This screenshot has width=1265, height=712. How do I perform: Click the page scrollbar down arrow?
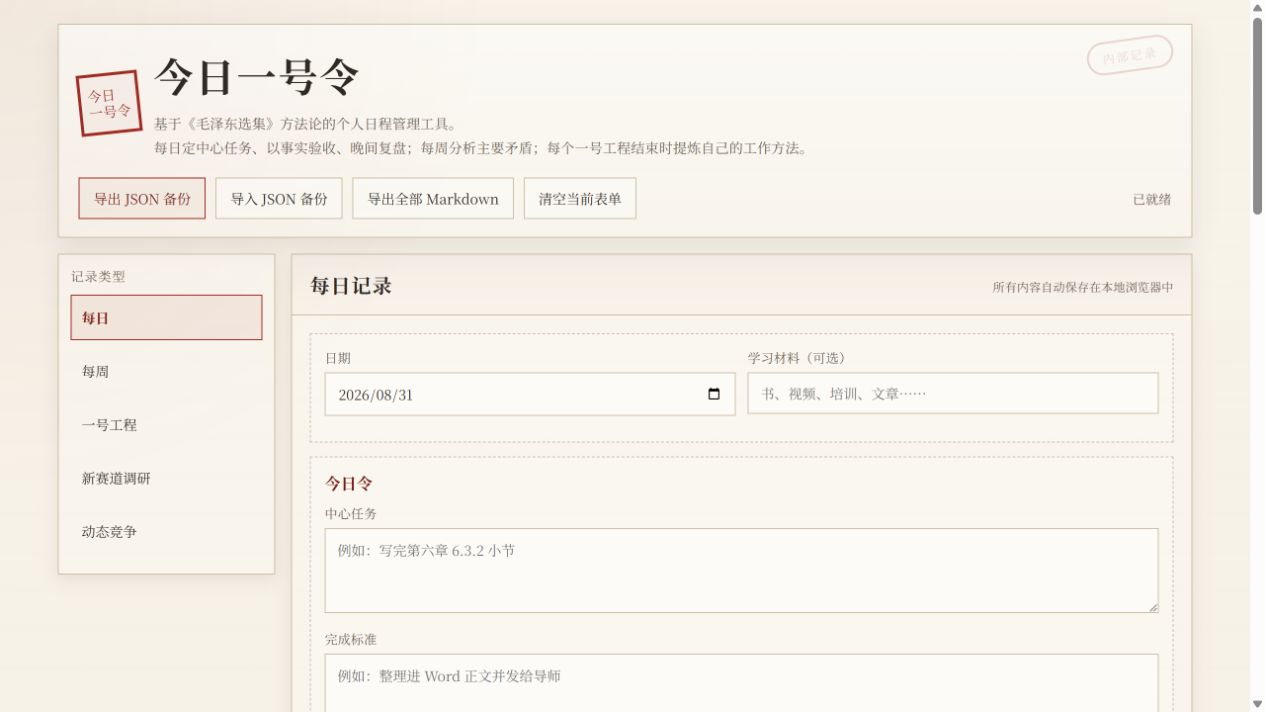point(1257,704)
